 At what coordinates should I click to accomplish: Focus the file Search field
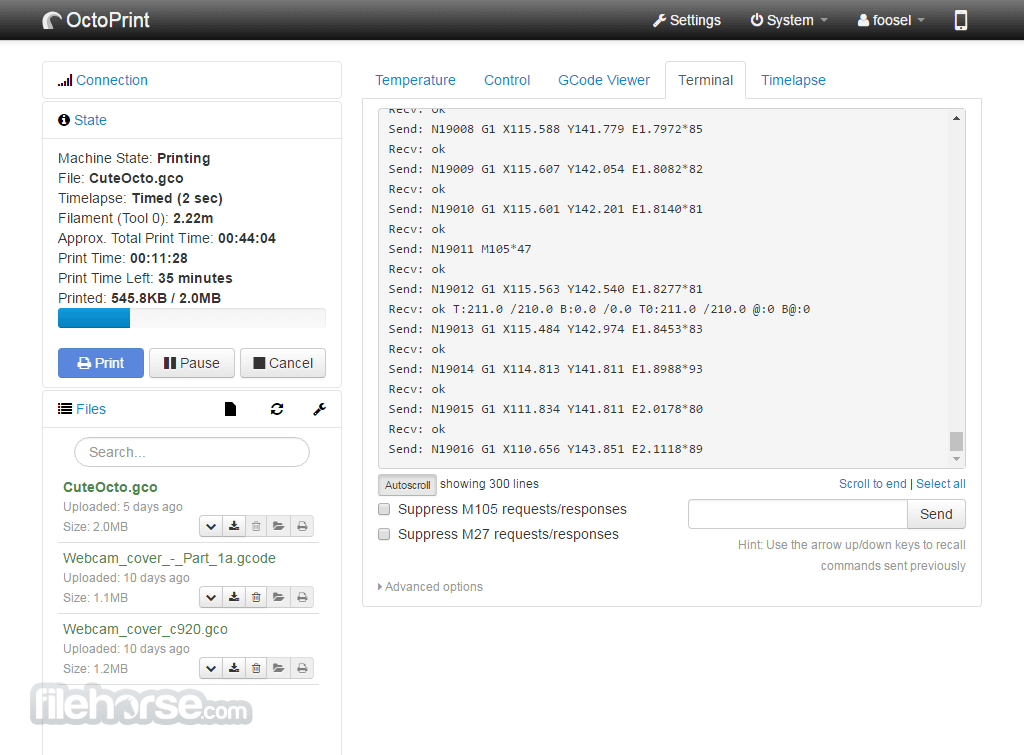pyautogui.click(x=192, y=452)
